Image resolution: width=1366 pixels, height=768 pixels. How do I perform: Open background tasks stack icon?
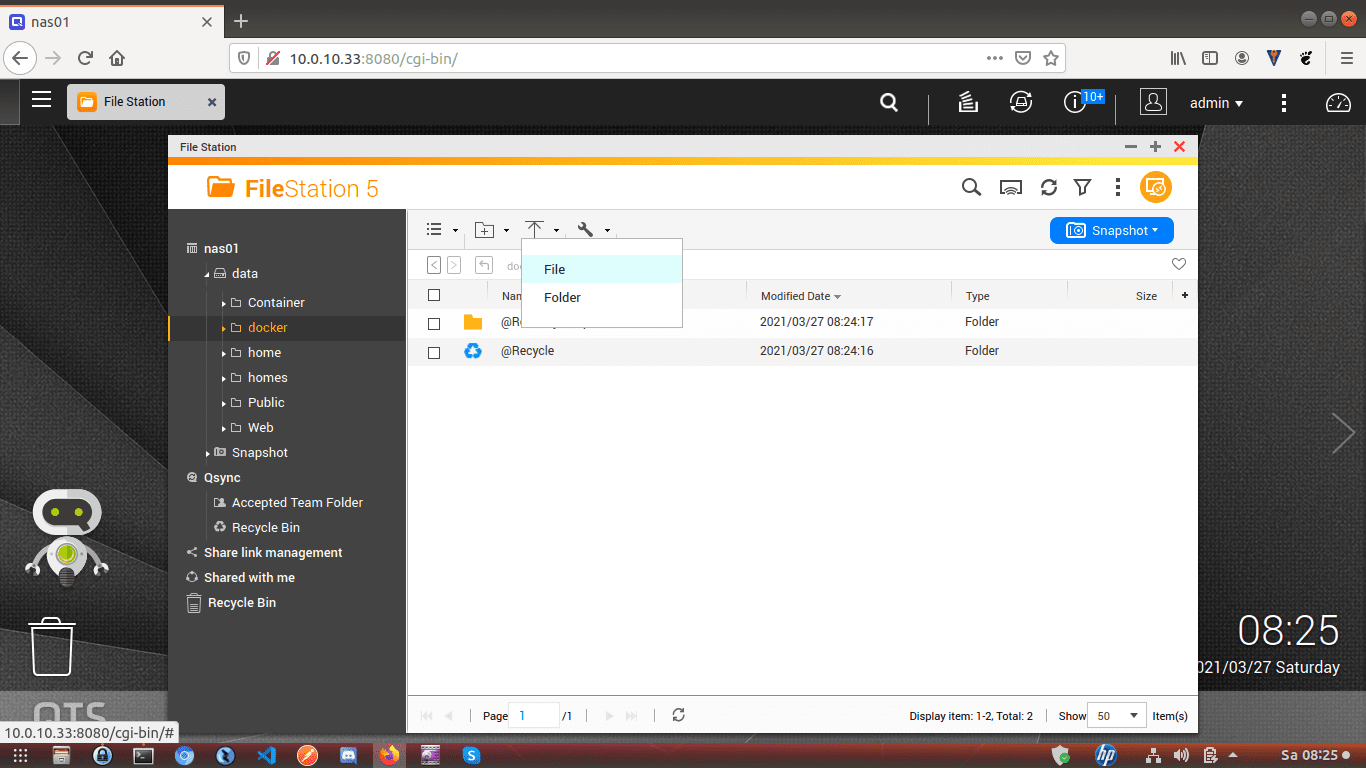click(x=967, y=102)
